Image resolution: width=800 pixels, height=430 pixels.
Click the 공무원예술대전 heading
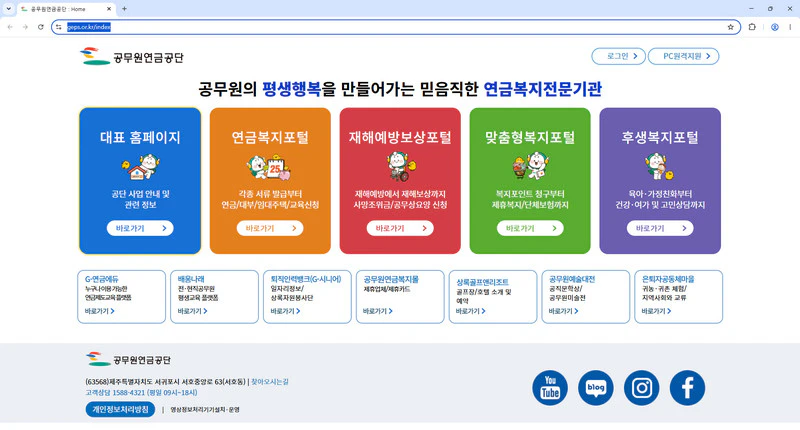(x=572, y=279)
